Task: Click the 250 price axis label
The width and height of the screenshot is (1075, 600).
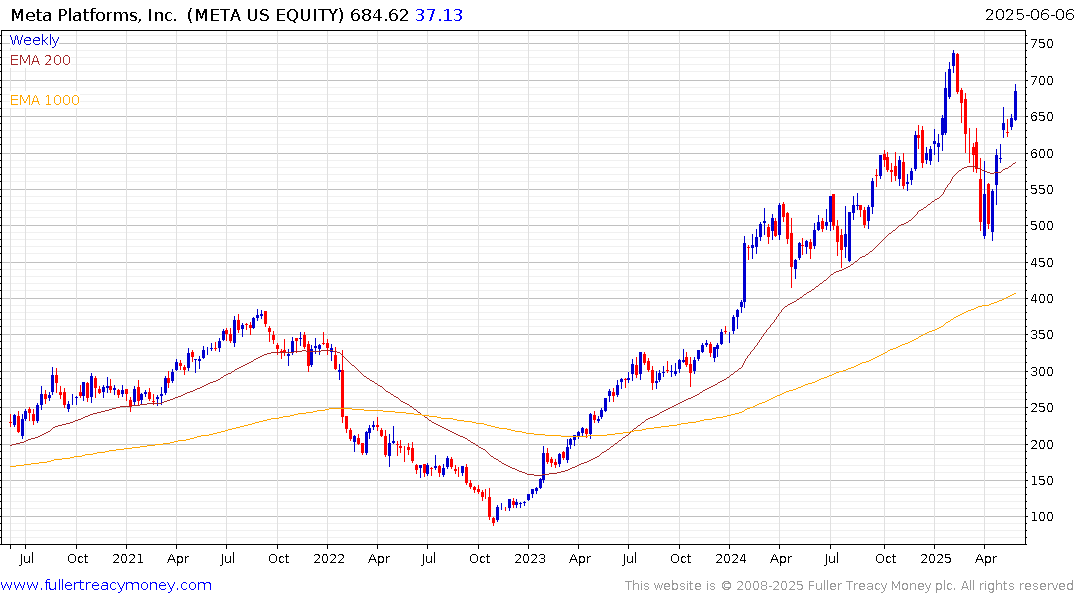Action: [x=1041, y=408]
